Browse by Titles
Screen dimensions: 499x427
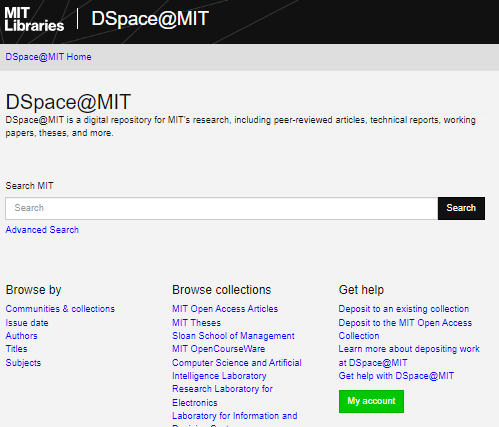(x=16, y=349)
